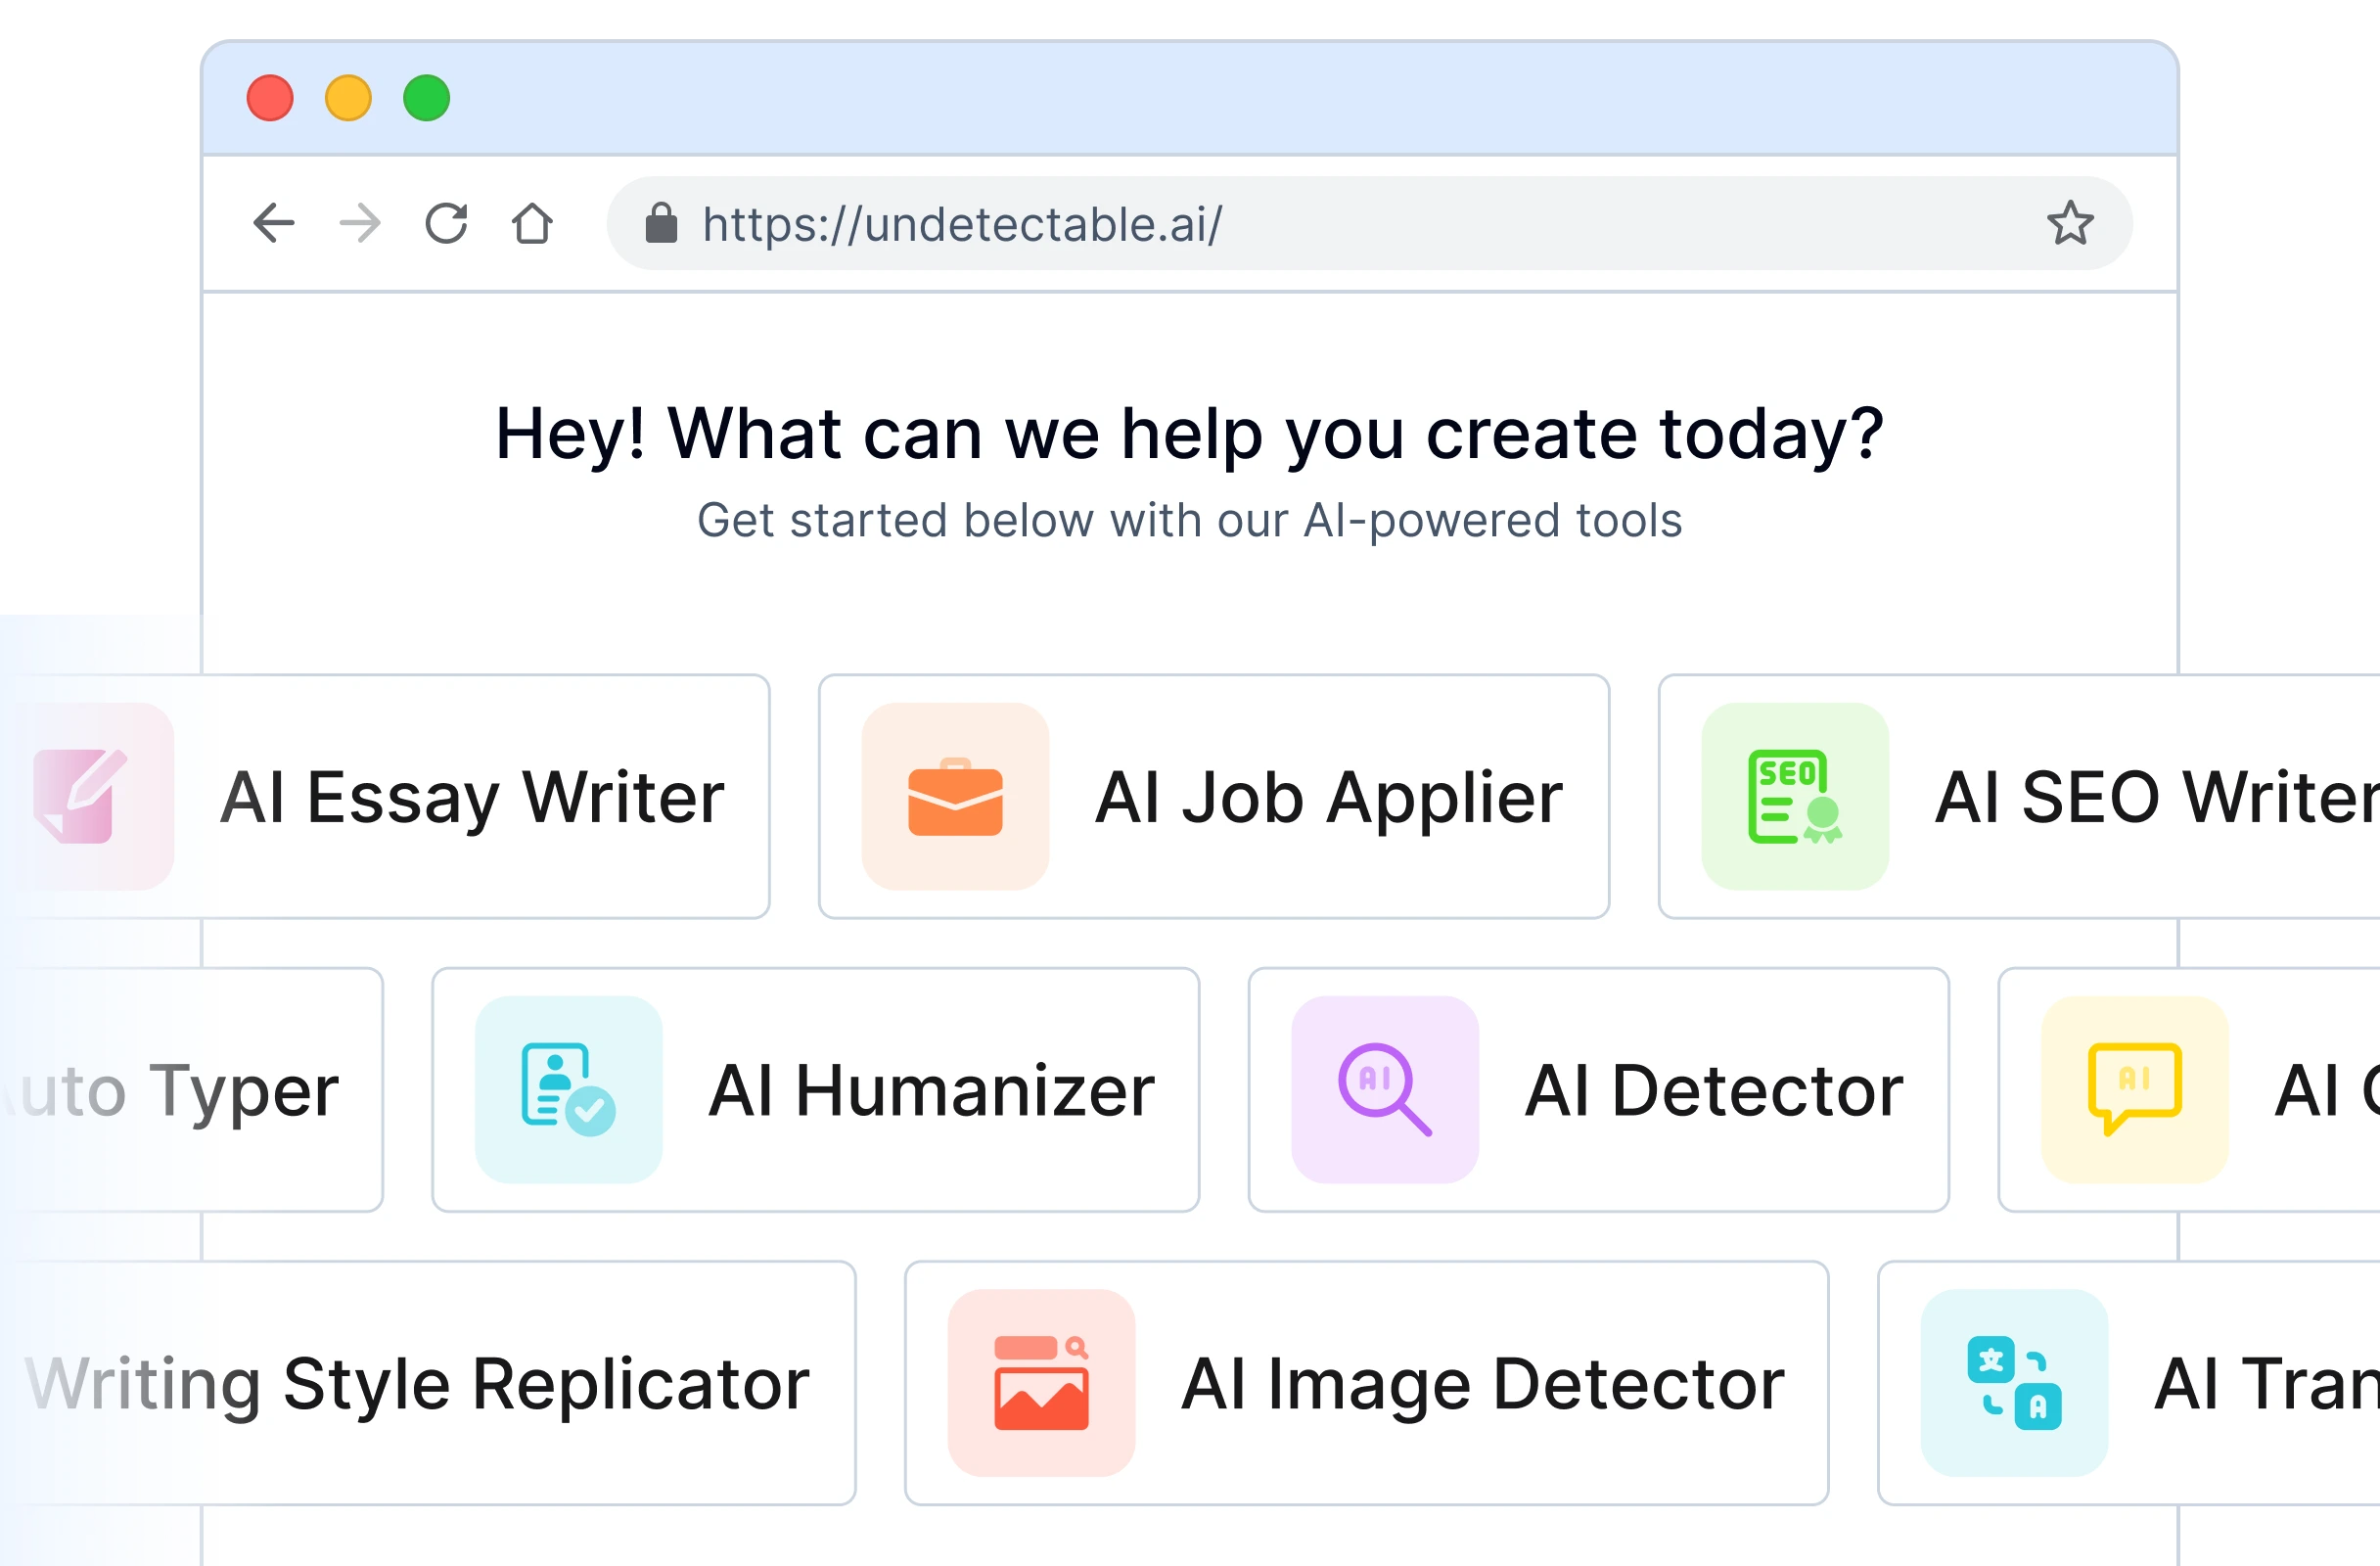This screenshot has width=2380, height=1566.
Task: Click the green SEO document icon
Action: 1795,797
